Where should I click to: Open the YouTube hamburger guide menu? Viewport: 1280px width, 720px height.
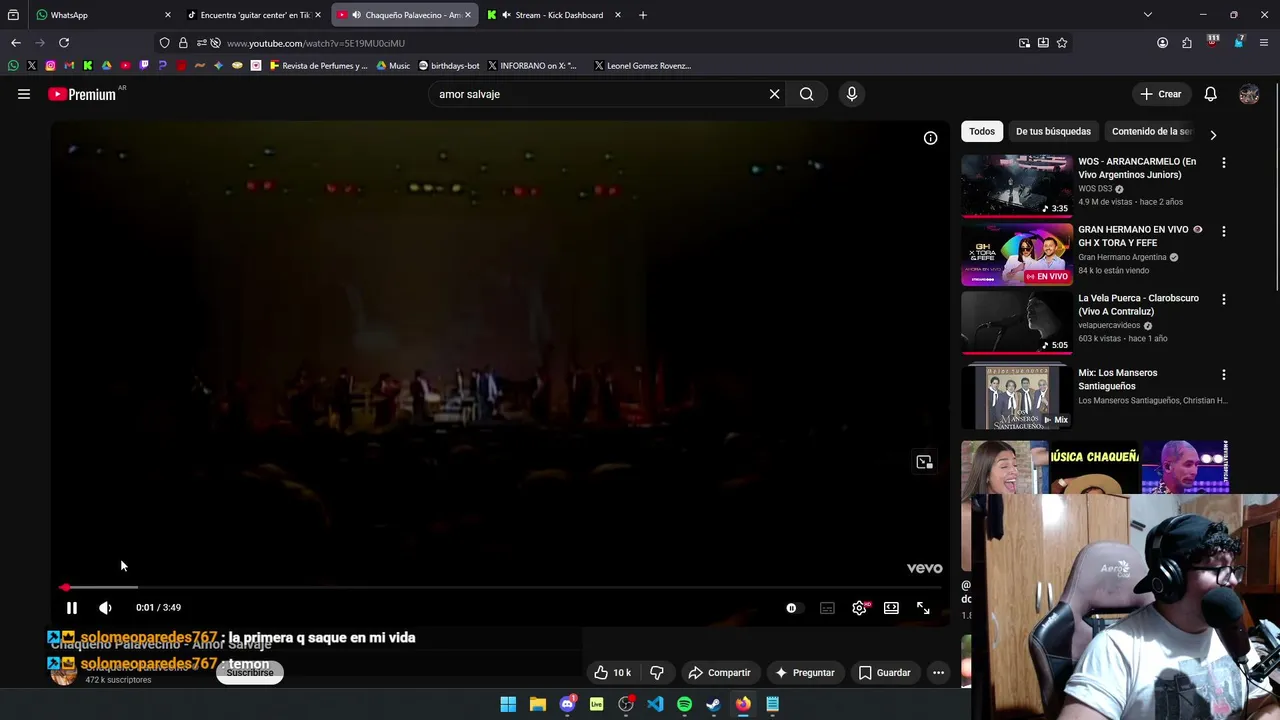(x=24, y=94)
